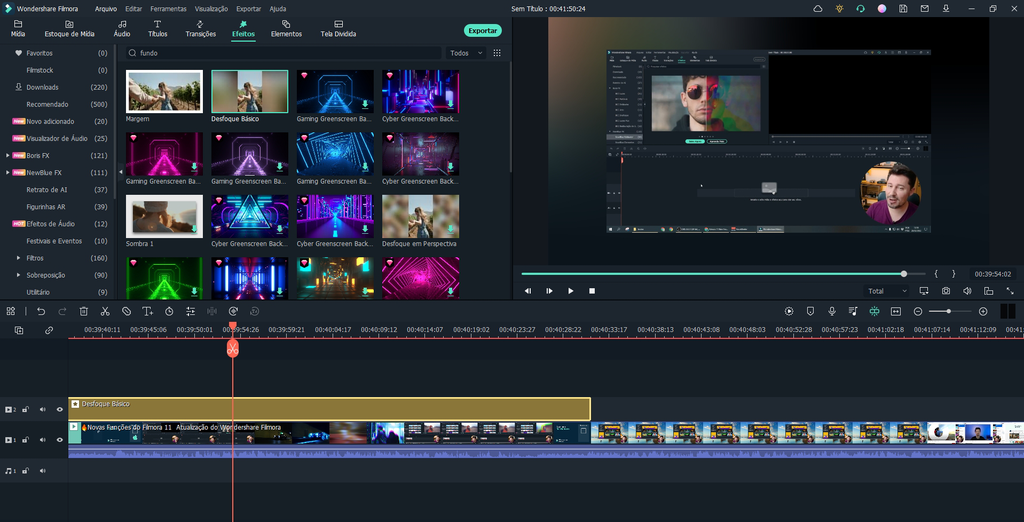Mute video track 2 speaker
The image size is (1024, 522).
point(42,410)
